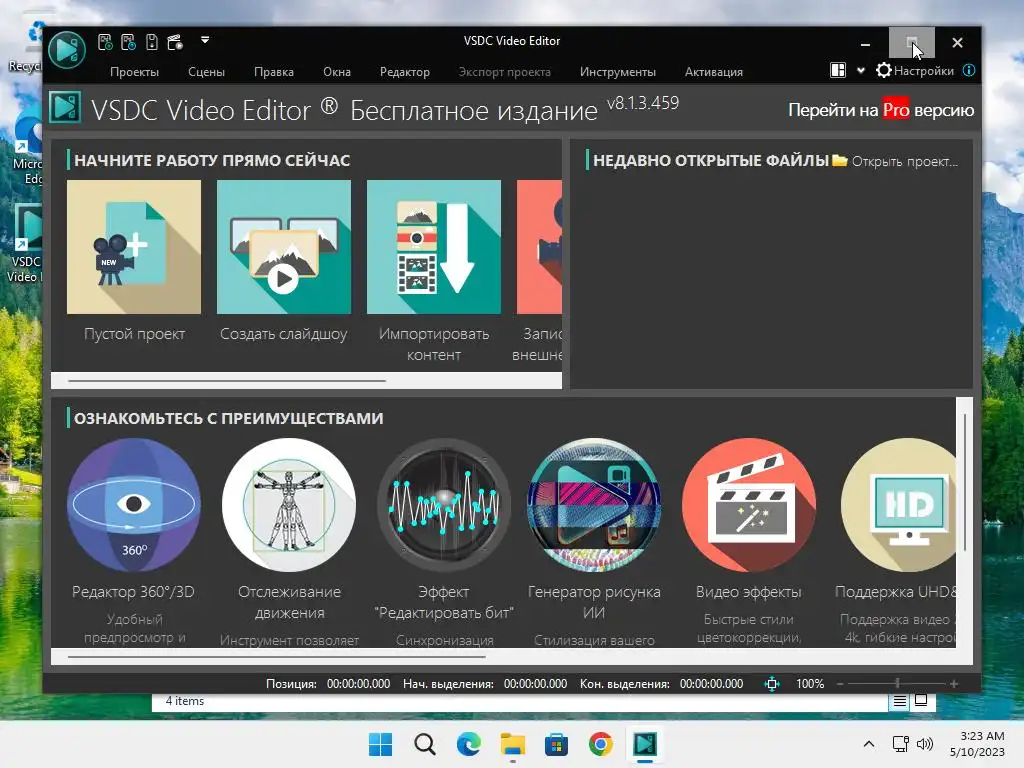Select Импортировать контент tile

tap(434, 247)
